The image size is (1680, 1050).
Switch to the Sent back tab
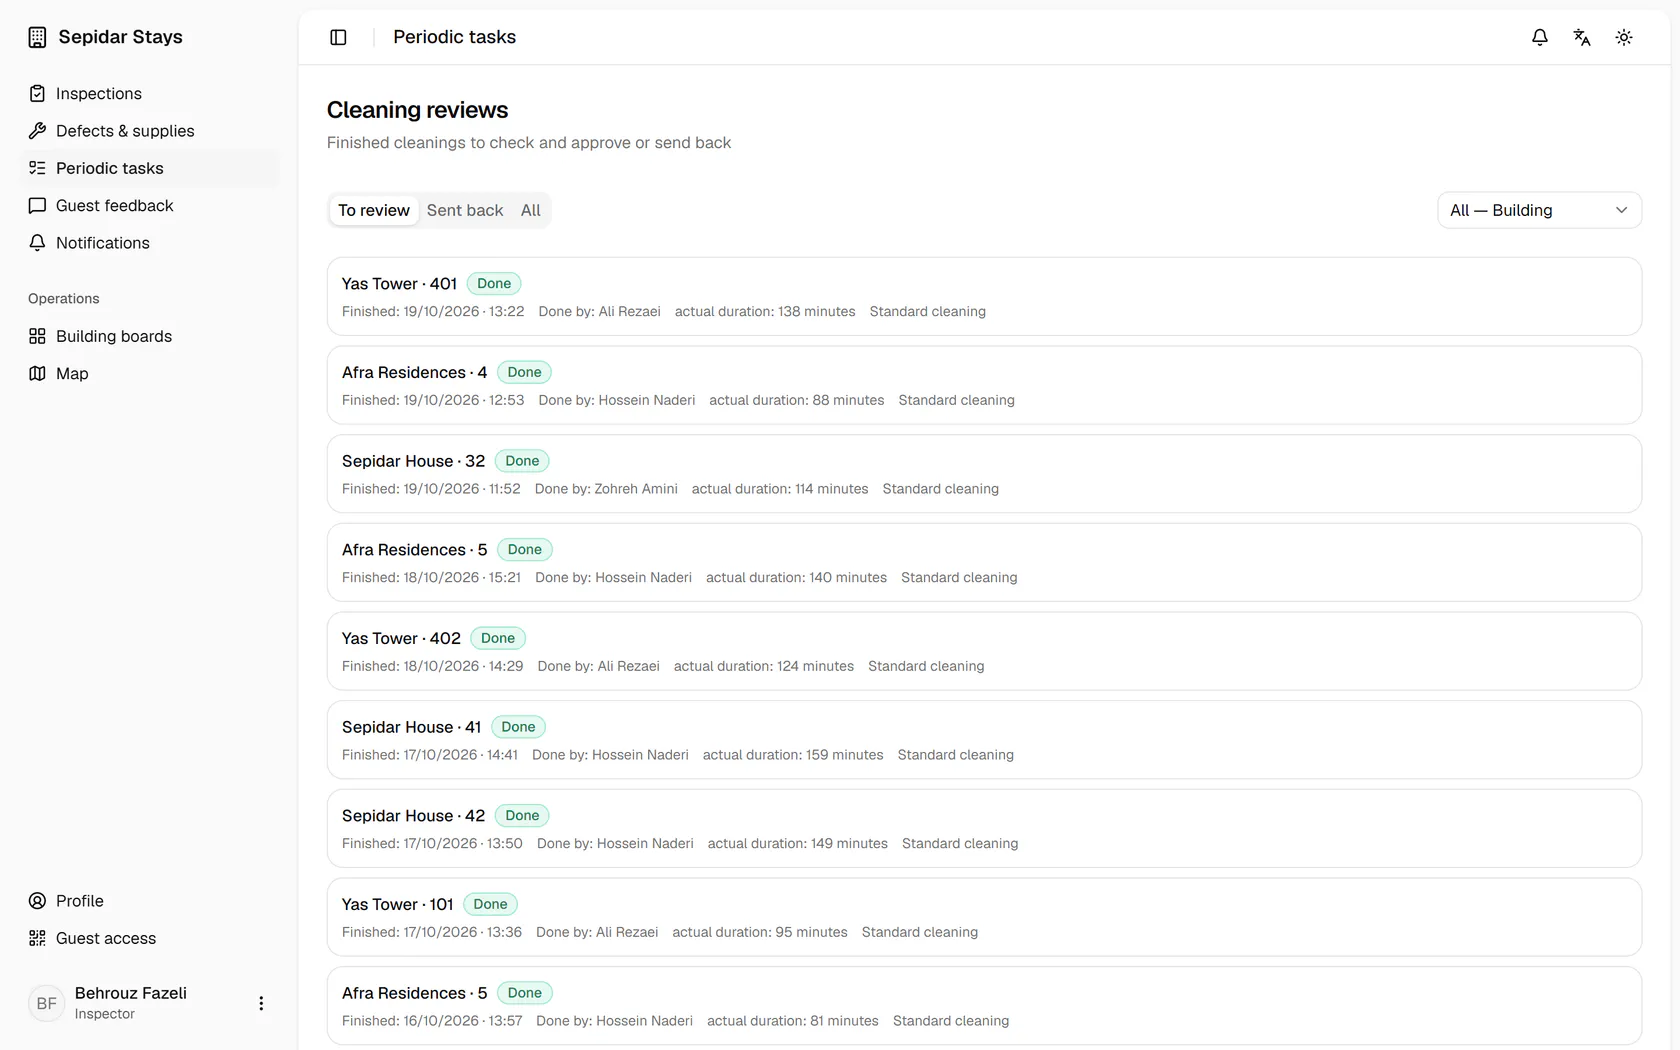(x=465, y=210)
